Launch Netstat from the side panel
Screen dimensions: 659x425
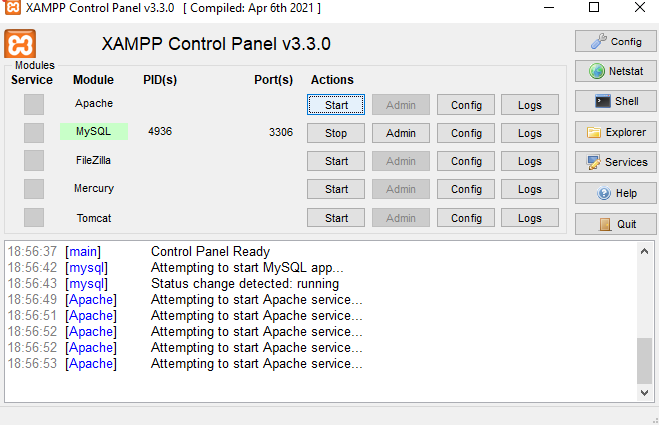point(614,71)
